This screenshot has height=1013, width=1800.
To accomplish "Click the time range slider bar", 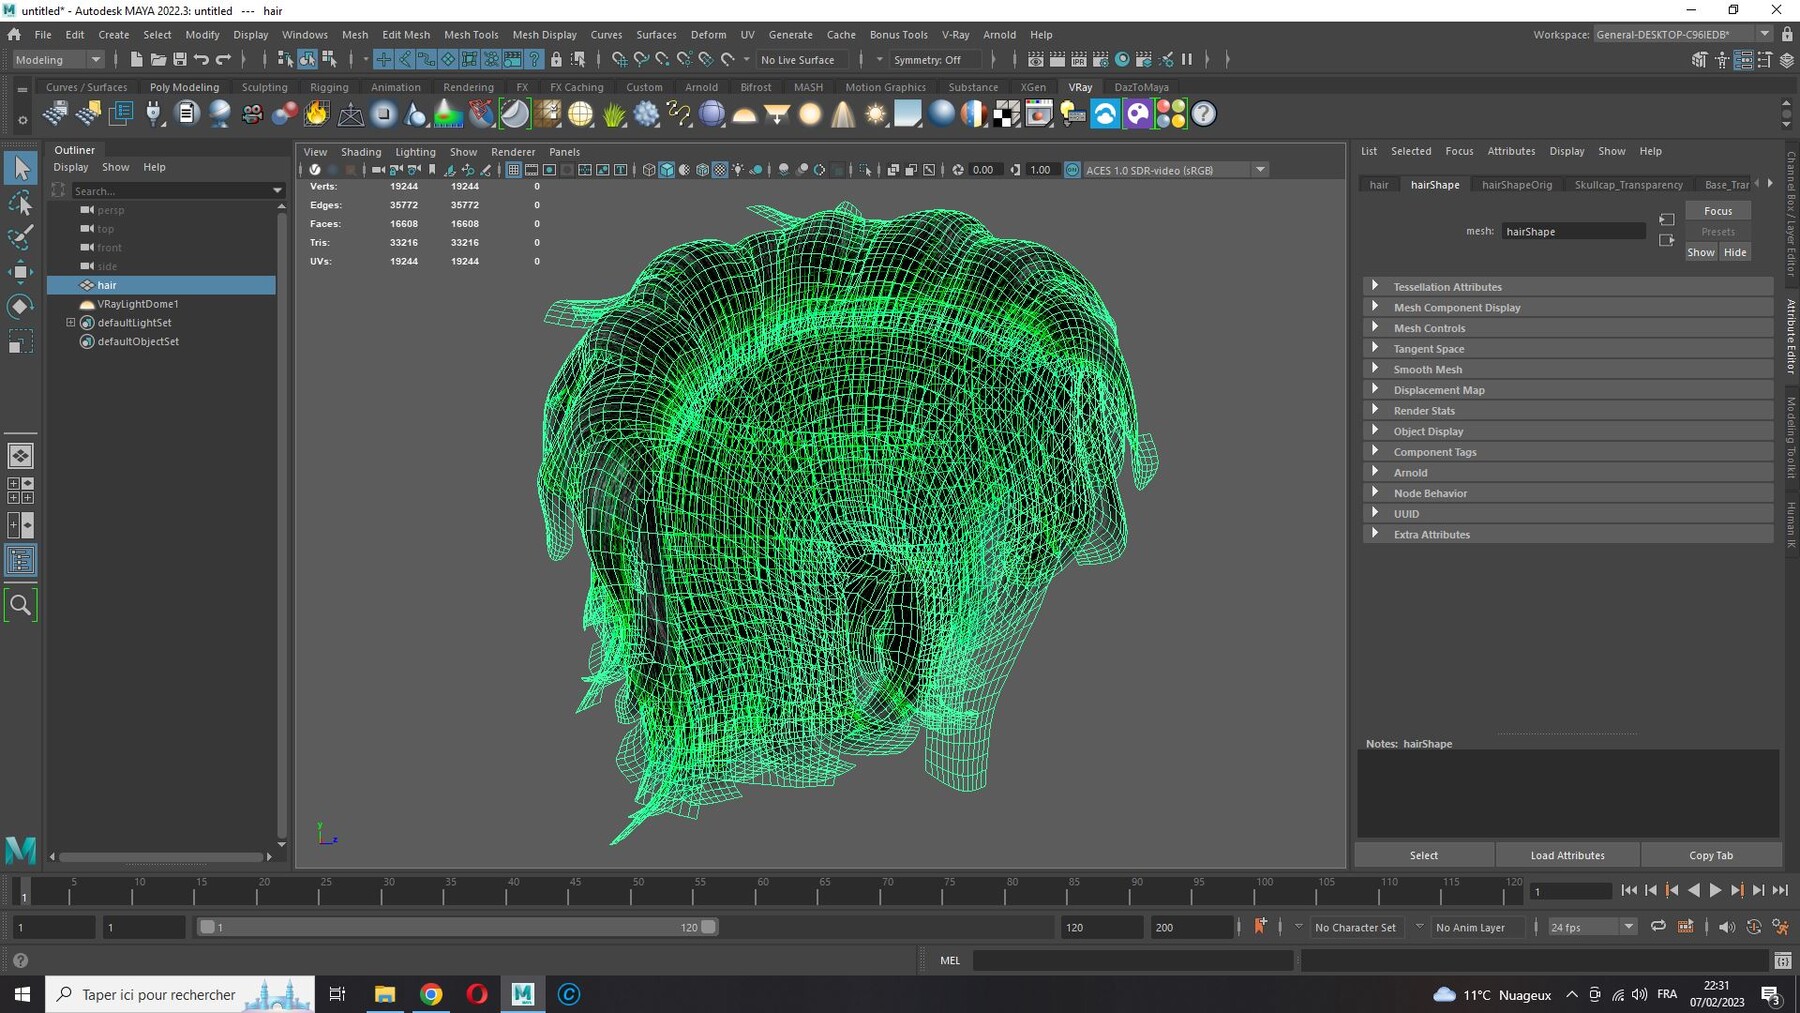I will click(x=457, y=927).
